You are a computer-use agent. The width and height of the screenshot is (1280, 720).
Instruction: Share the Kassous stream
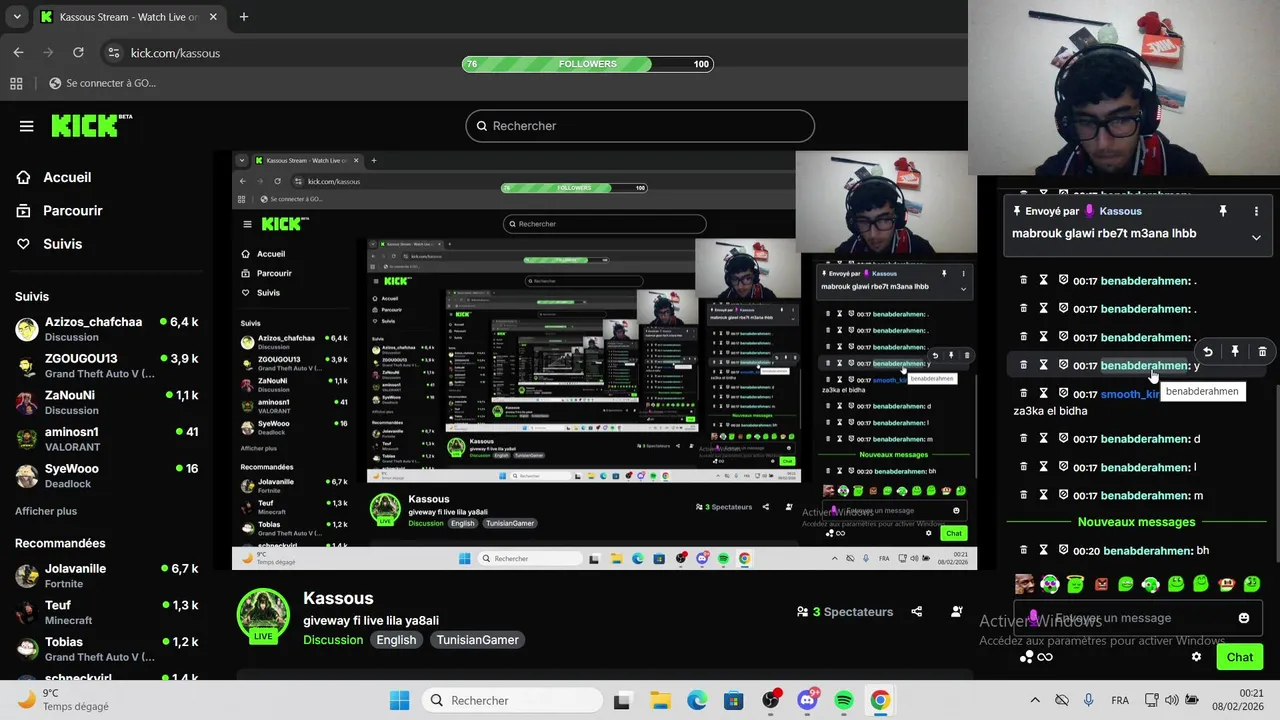[x=917, y=611]
